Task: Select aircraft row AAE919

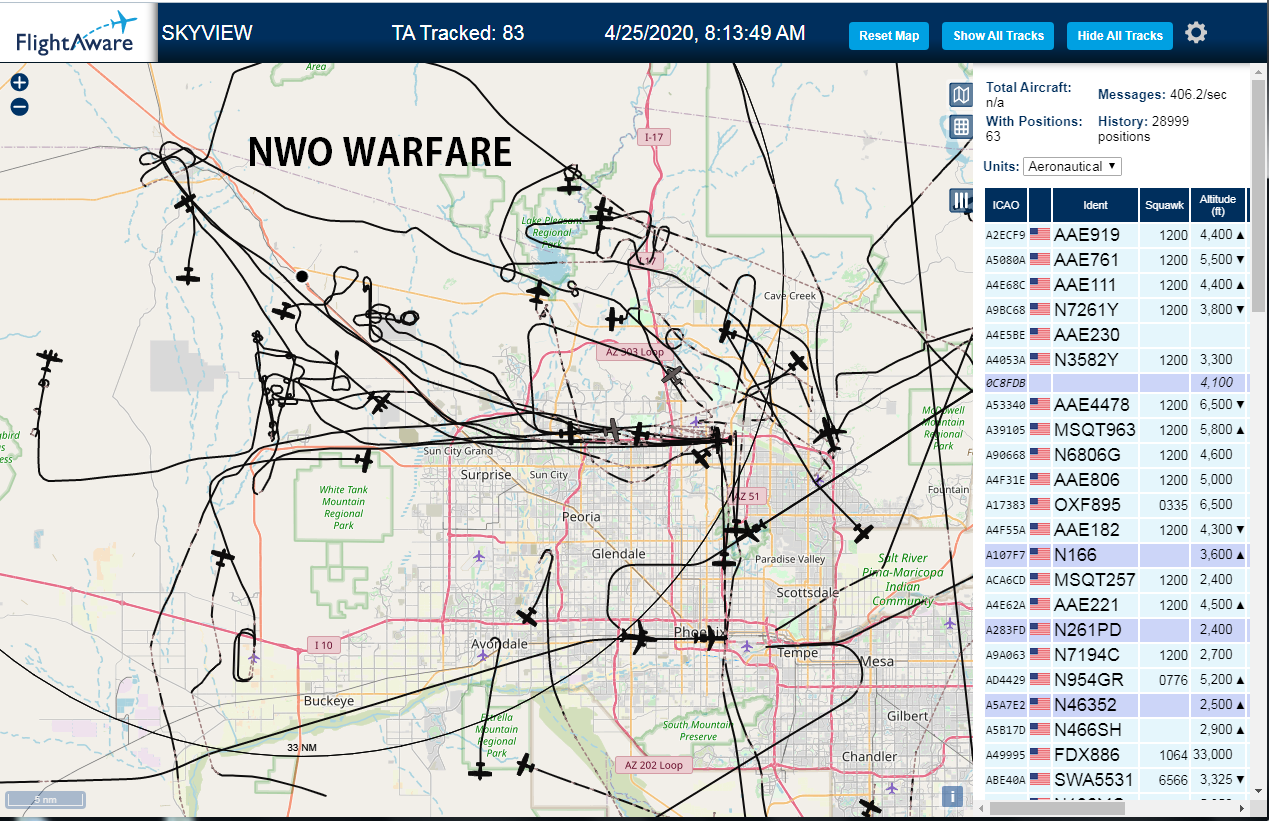Action: pyautogui.click(x=1116, y=235)
